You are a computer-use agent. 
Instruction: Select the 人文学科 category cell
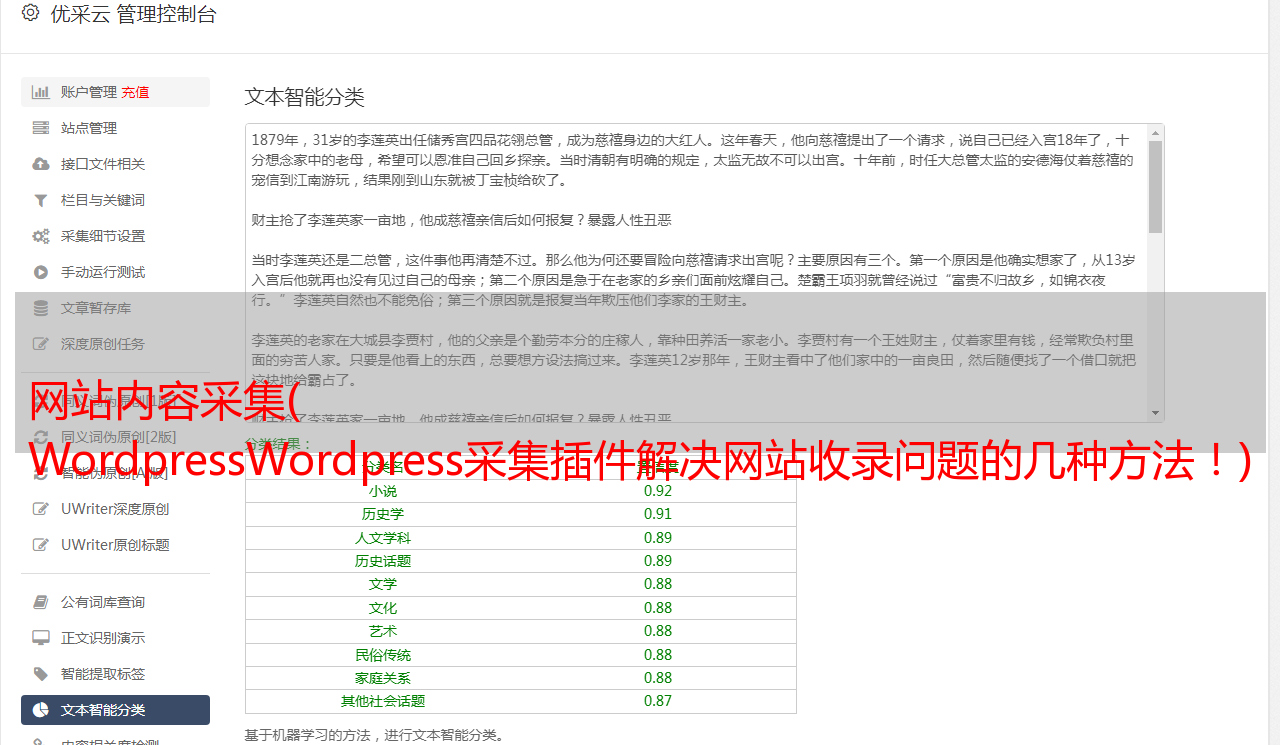(x=383, y=538)
